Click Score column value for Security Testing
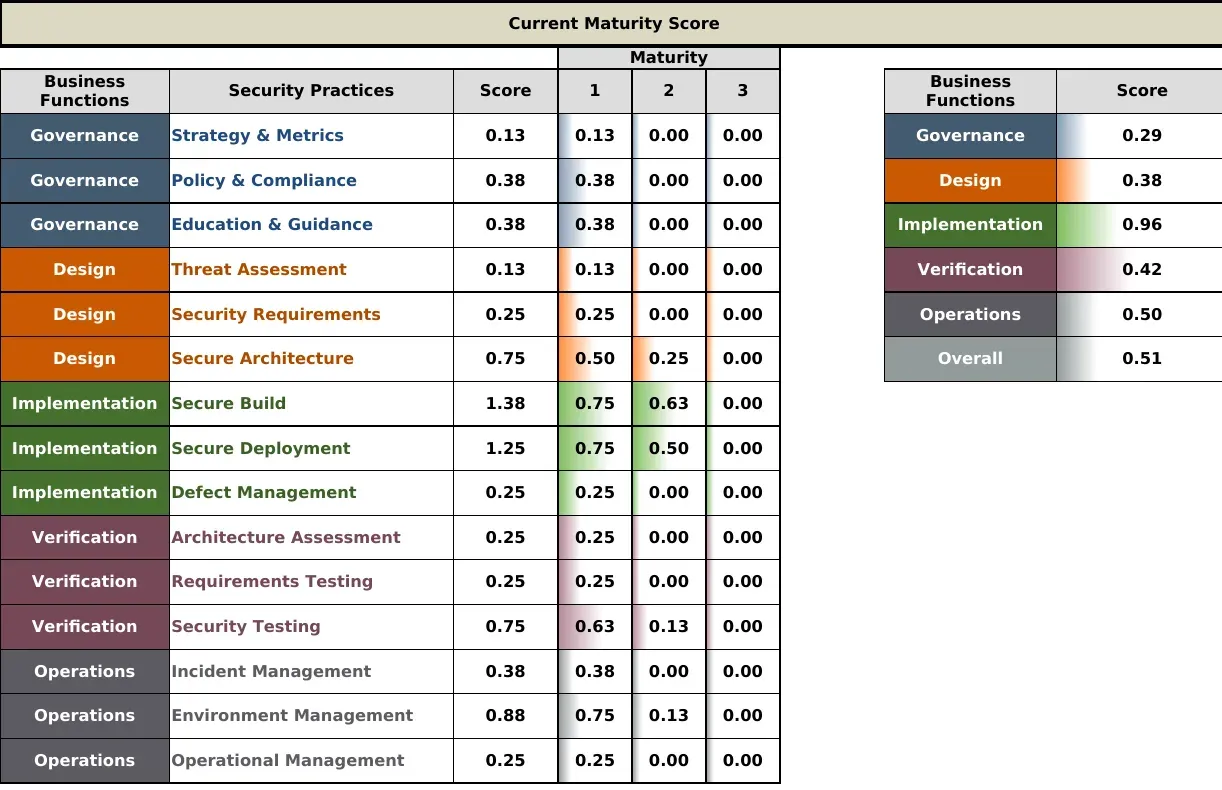 [505, 627]
